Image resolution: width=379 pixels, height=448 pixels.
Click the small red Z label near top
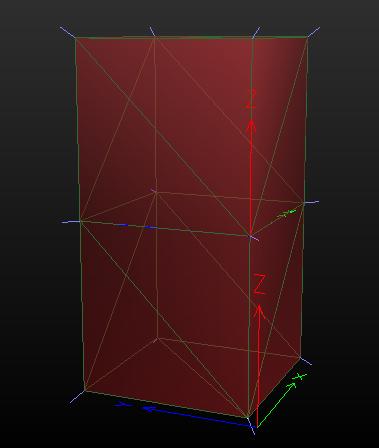click(x=251, y=99)
